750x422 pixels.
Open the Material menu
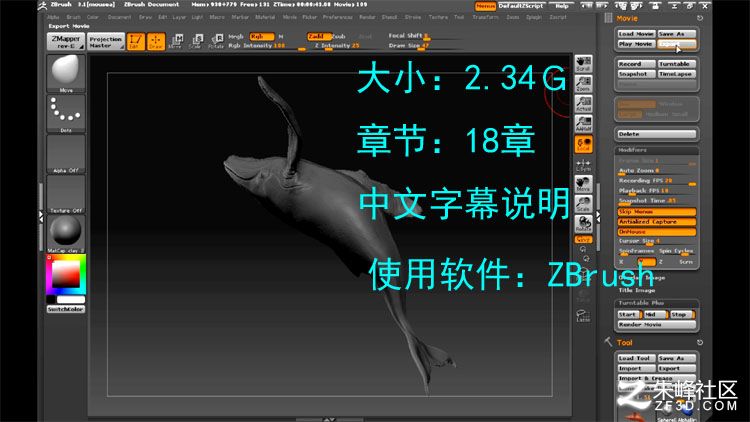click(x=265, y=17)
